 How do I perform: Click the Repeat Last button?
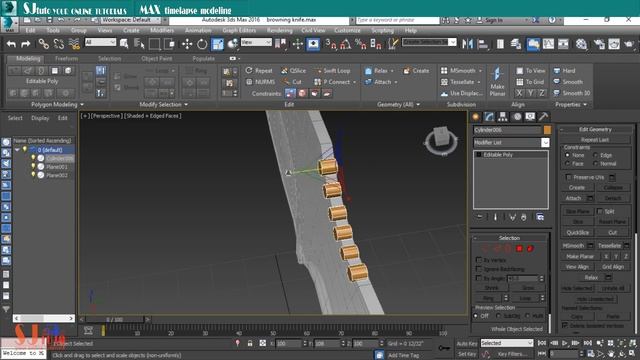pyautogui.click(x=595, y=140)
